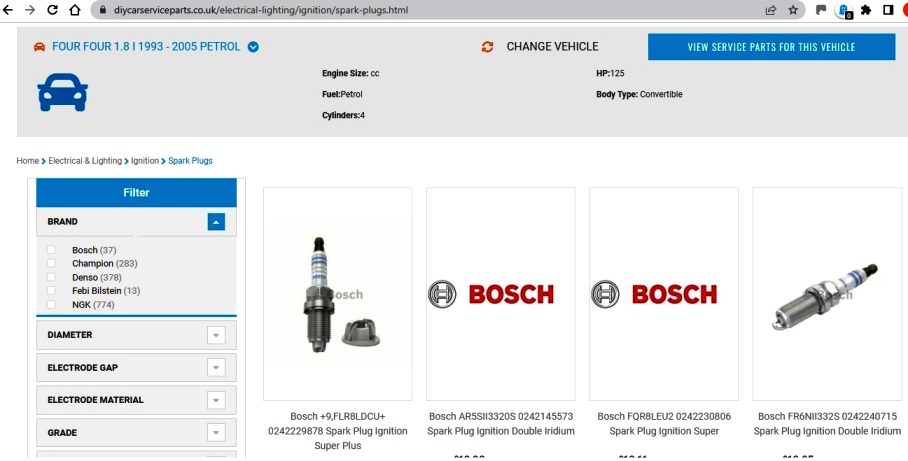Viewport: 908px width, 461px height.
Task: Go to the browser home icon
Action: pos(75,10)
